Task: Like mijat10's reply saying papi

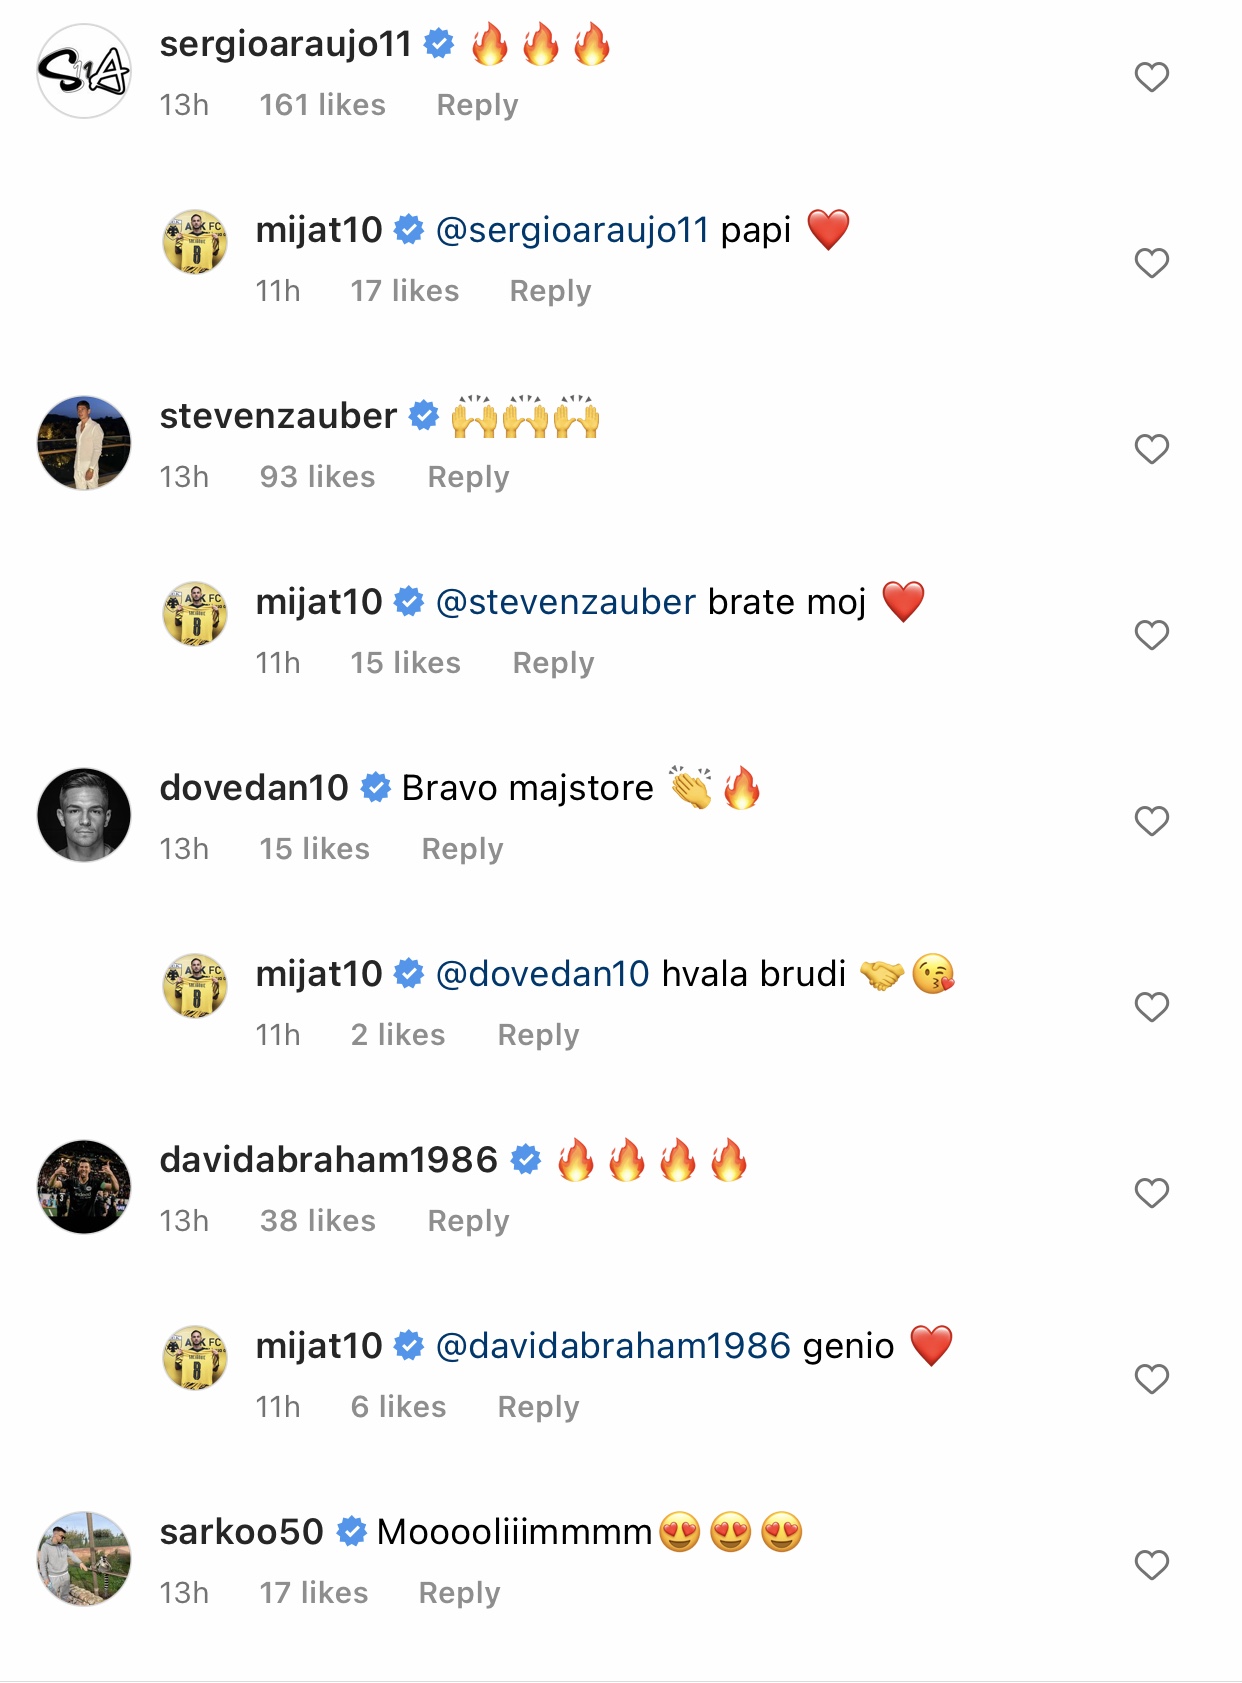Action: (x=1151, y=263)
